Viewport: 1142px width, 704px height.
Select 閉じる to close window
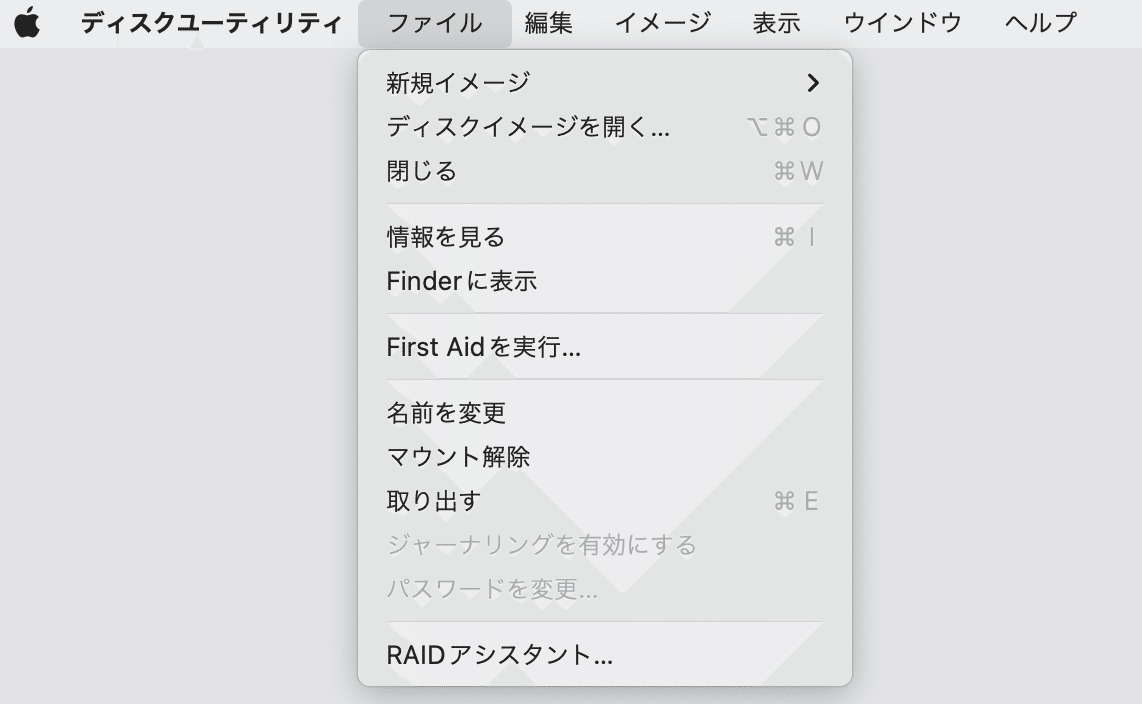point(422,171)
